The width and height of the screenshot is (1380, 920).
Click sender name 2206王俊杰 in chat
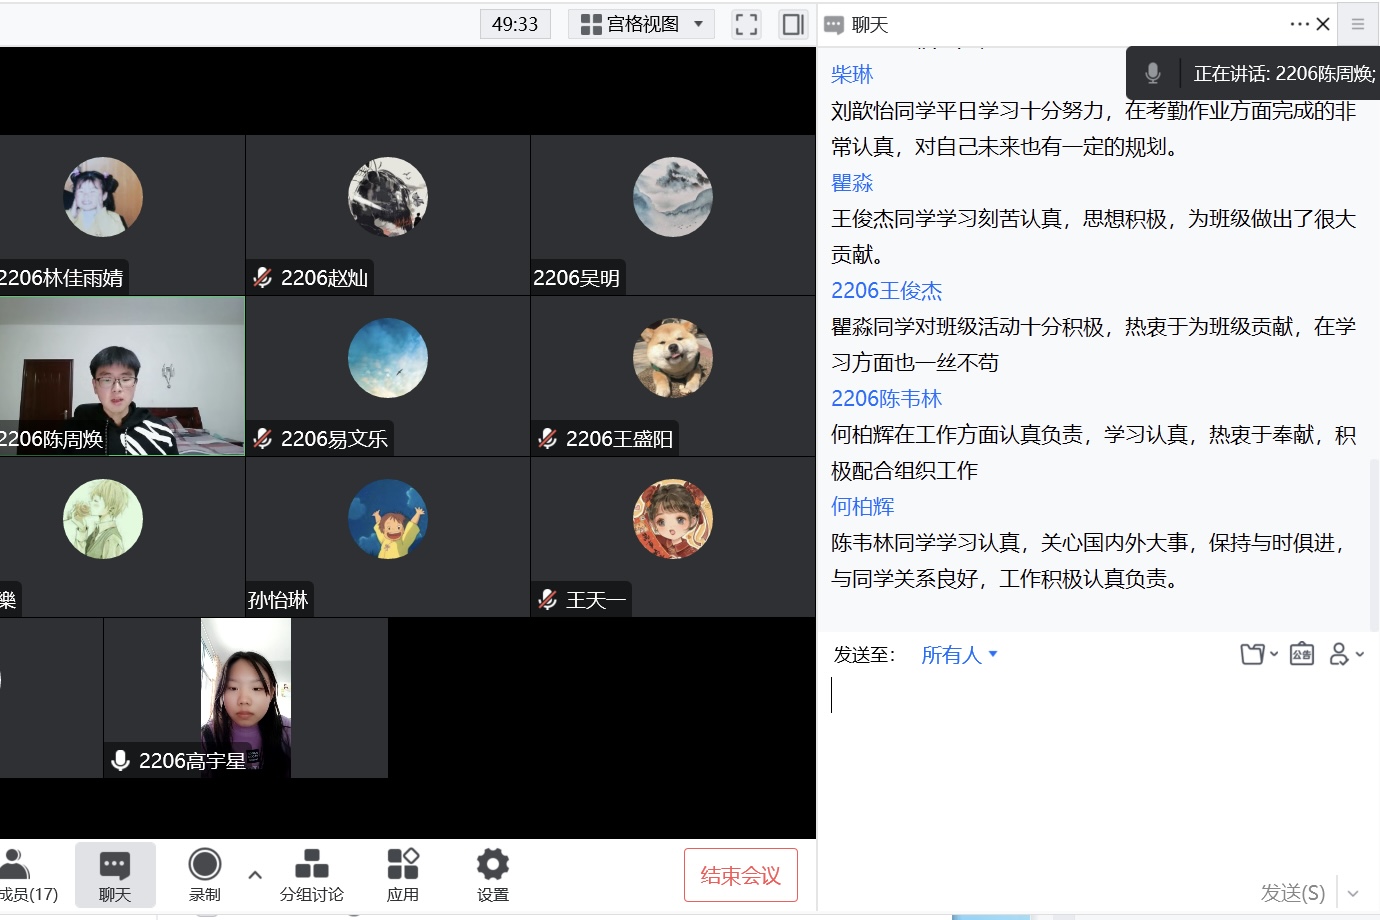pyautogui.click(x=886, y=291)
